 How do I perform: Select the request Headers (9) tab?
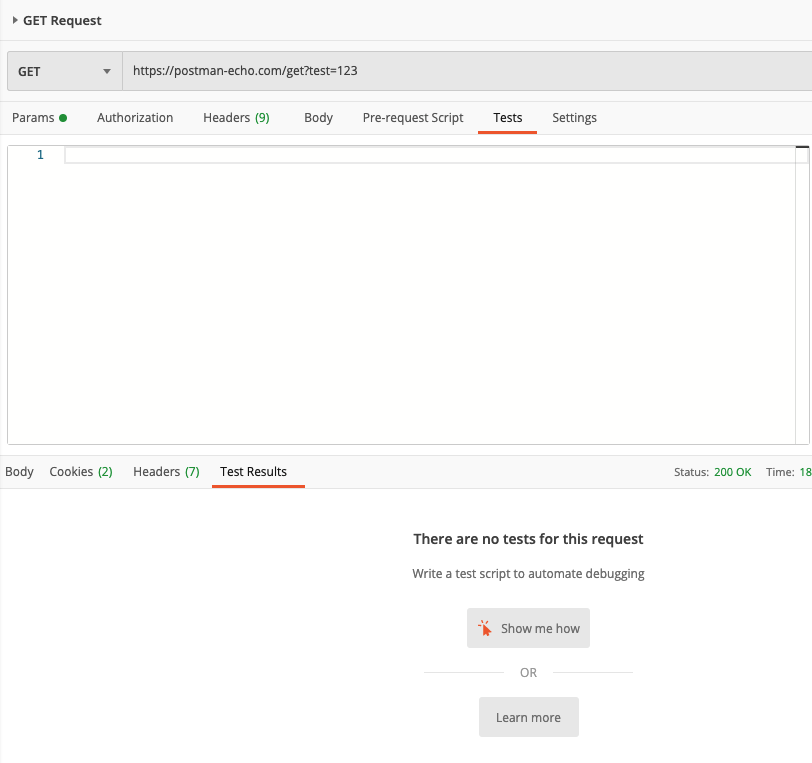[236, 118]
